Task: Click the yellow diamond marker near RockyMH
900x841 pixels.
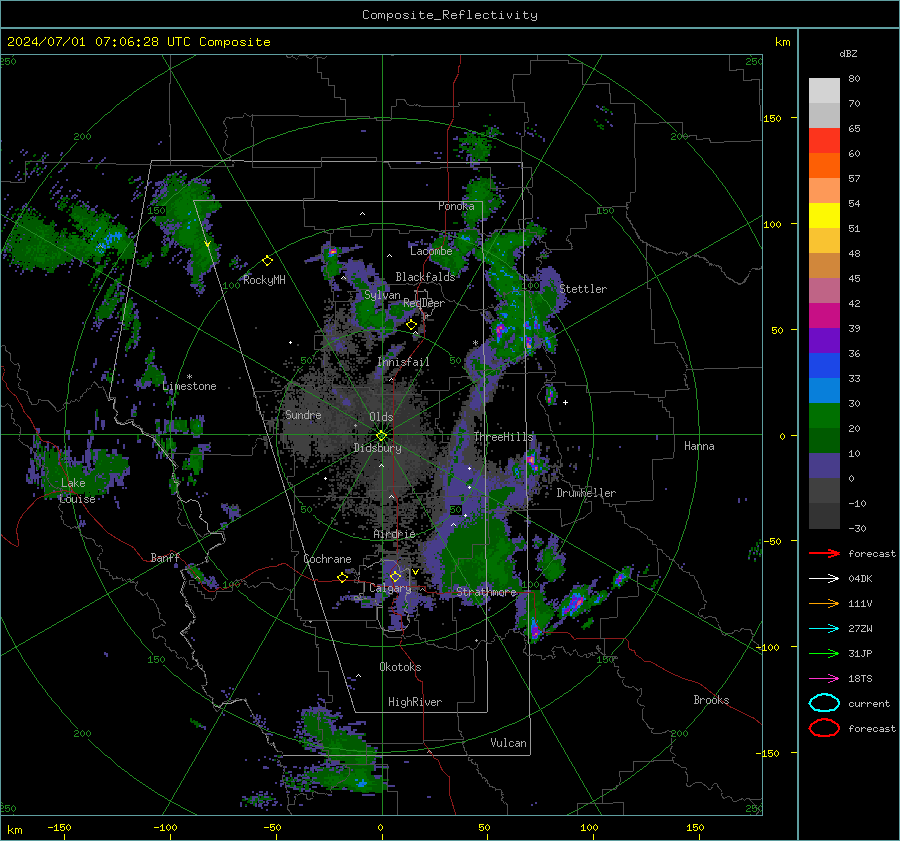Action: [267, 261]
